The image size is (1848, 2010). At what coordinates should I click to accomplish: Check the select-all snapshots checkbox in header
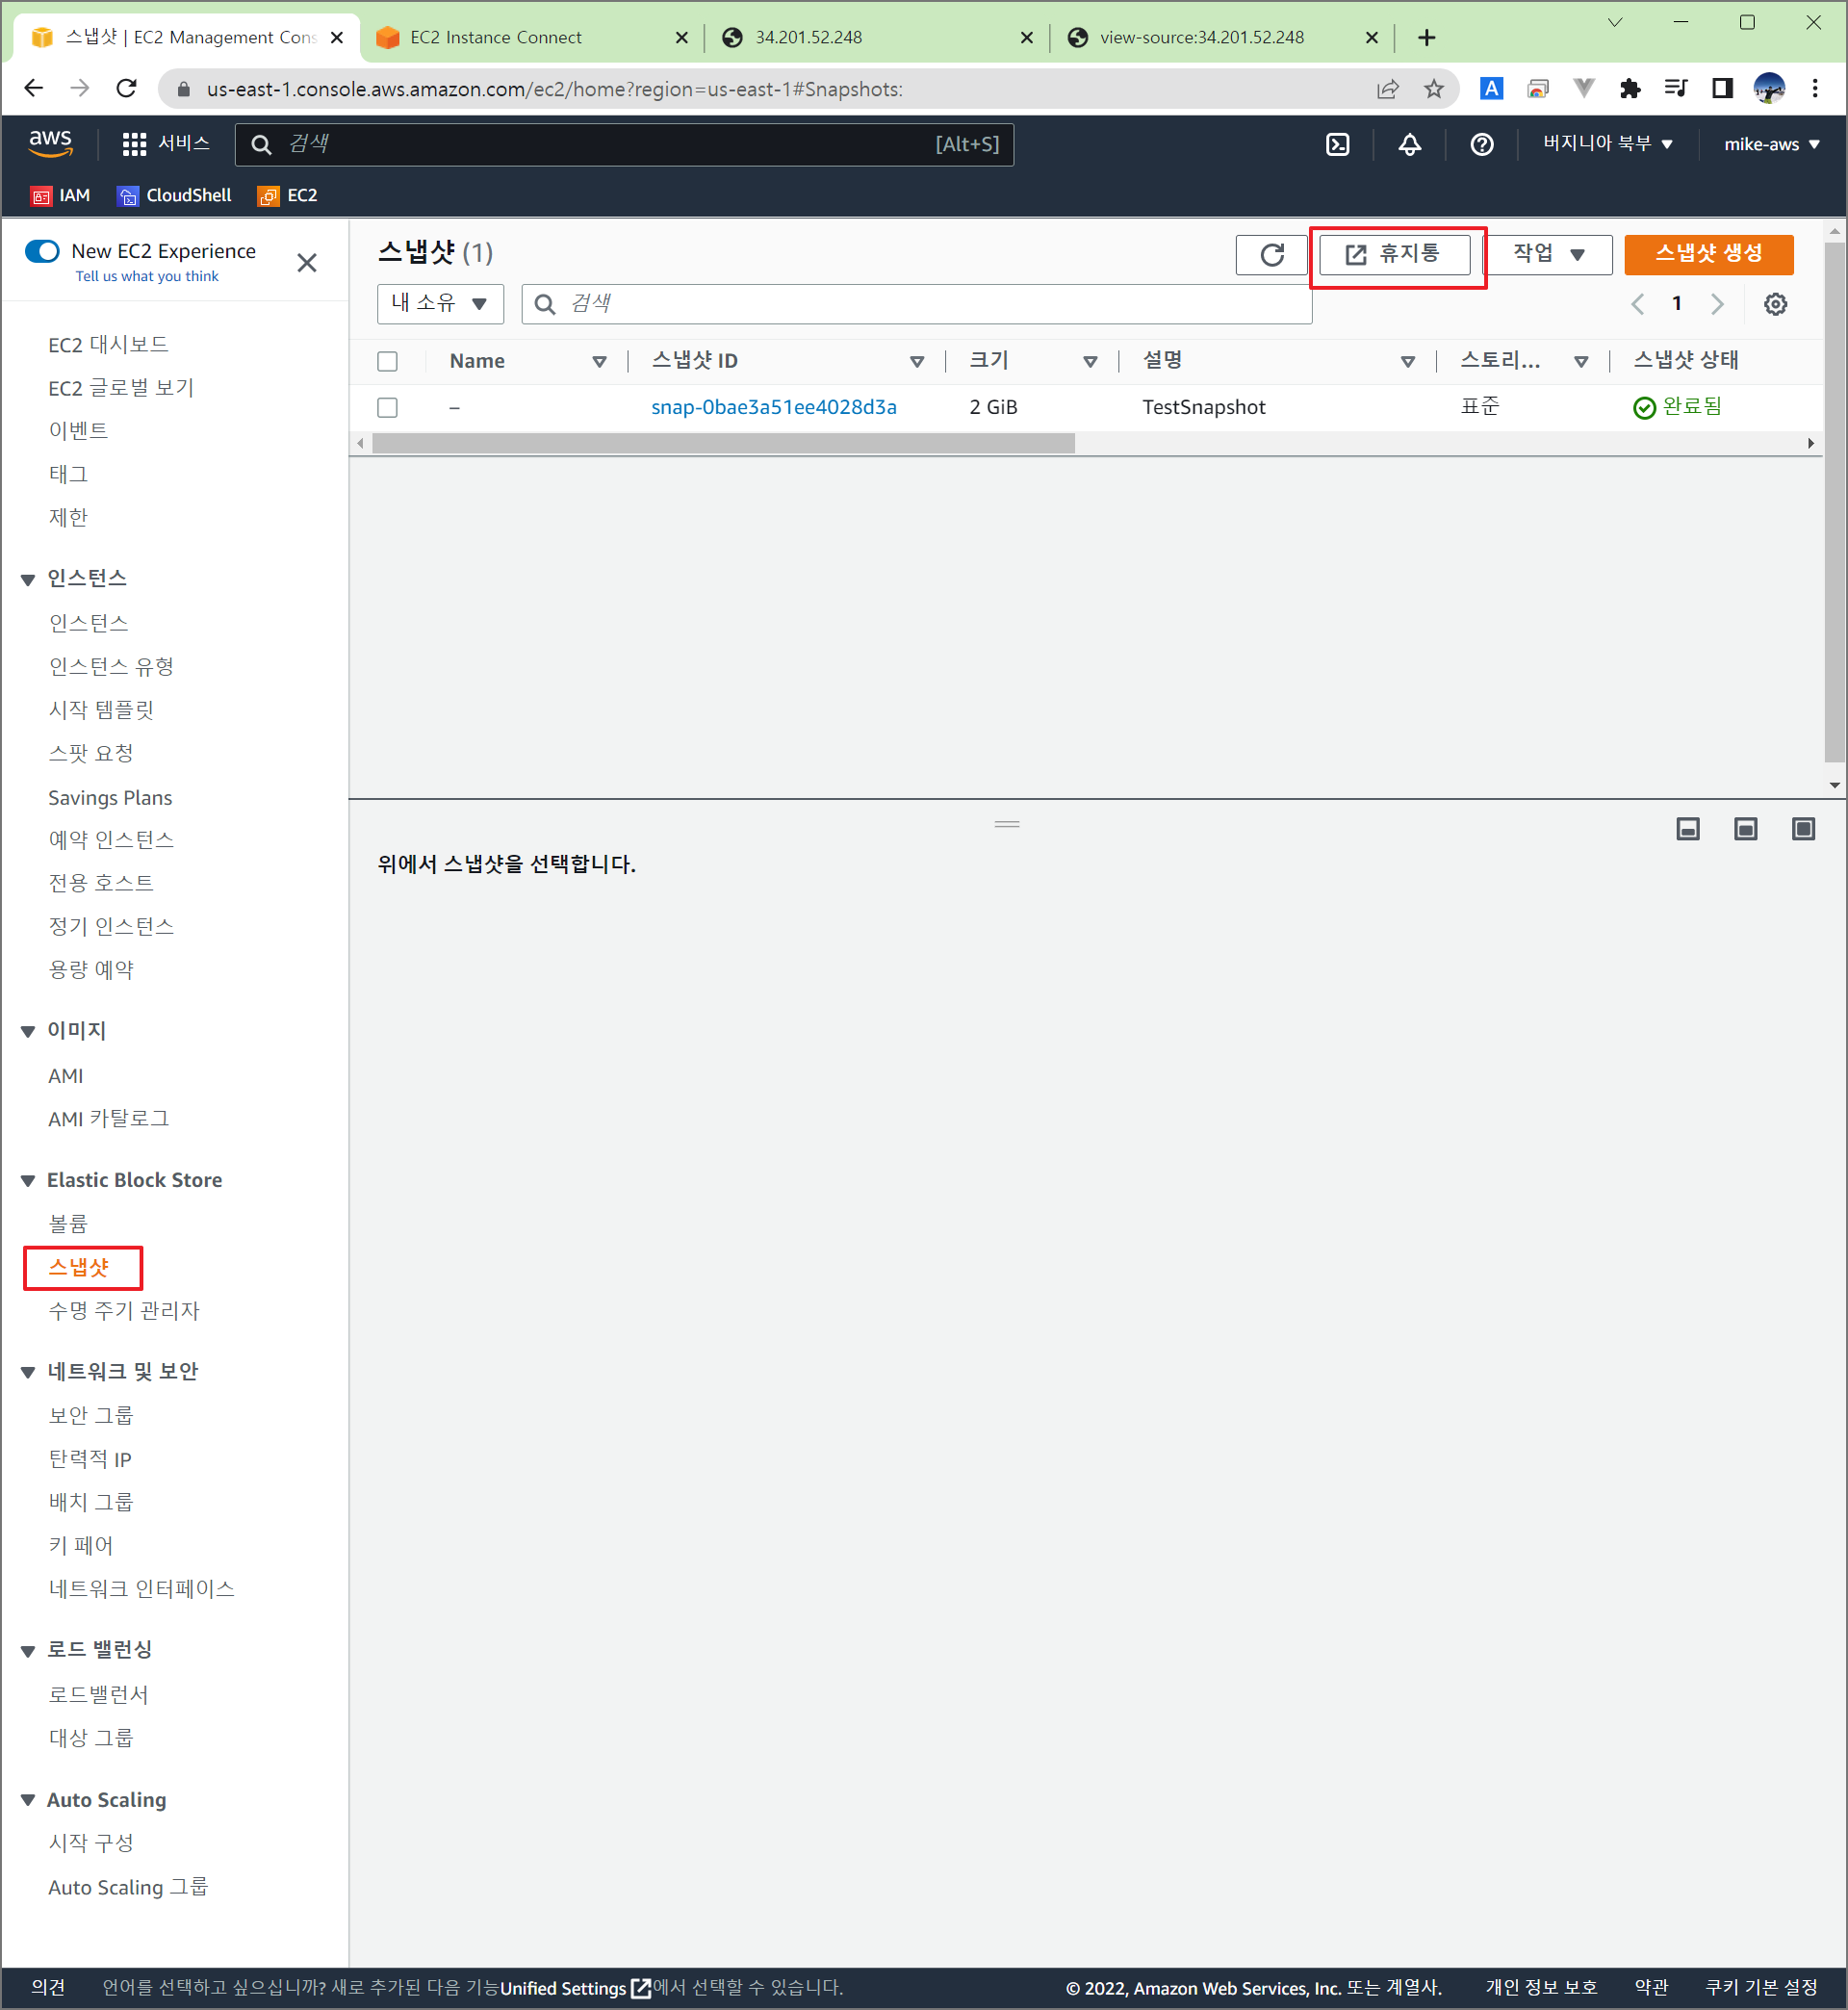pos(387,361)
